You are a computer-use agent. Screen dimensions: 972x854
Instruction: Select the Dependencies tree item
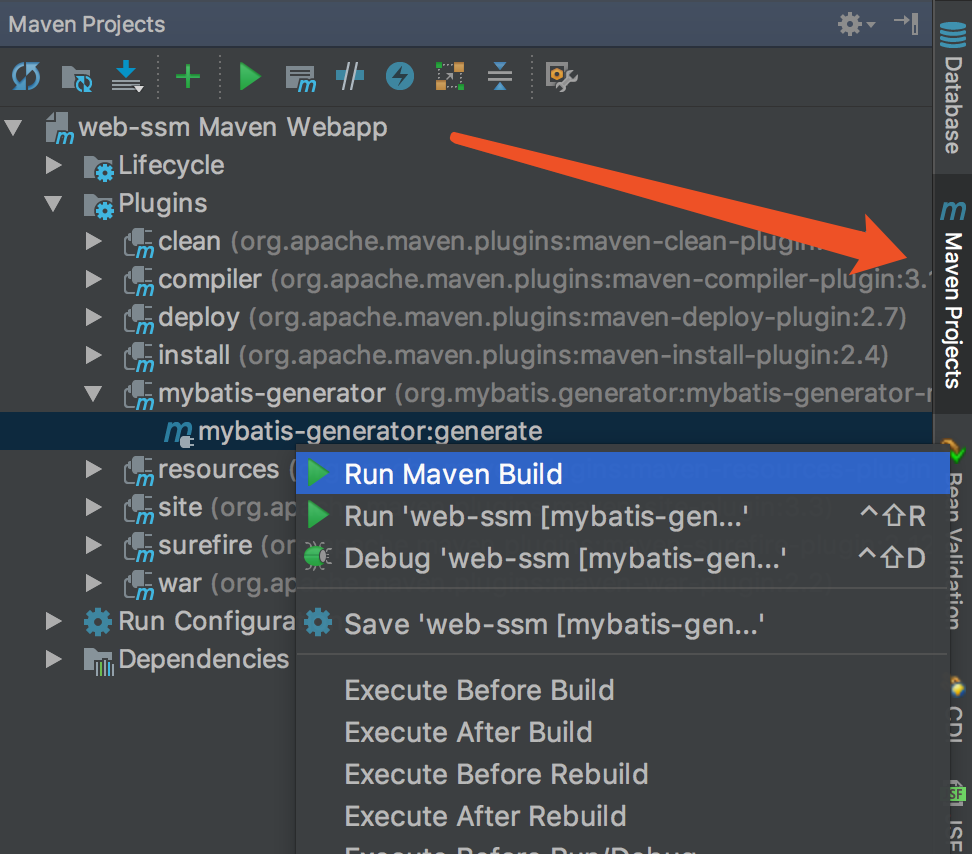(x=148, y=659)
